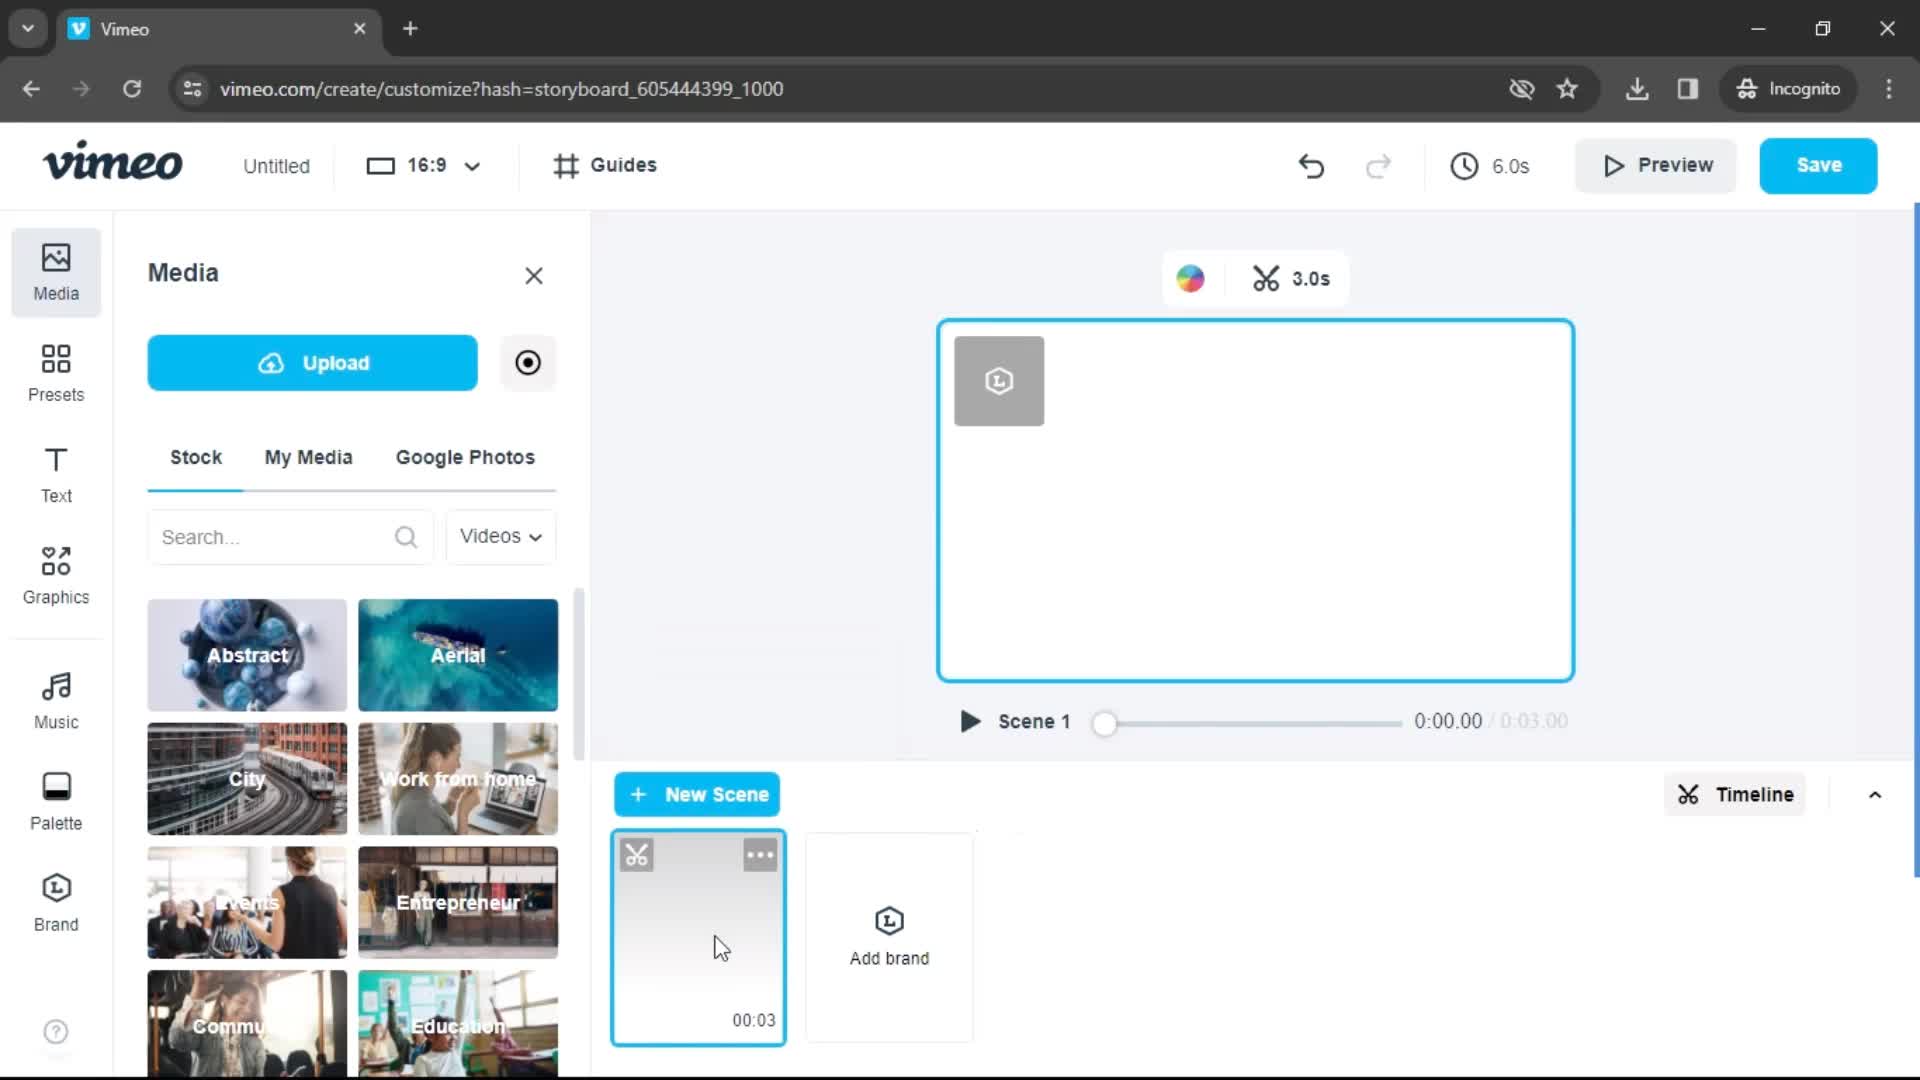
Task: Click the Media panel icon in sidebar
Action: tap(55, 270)
